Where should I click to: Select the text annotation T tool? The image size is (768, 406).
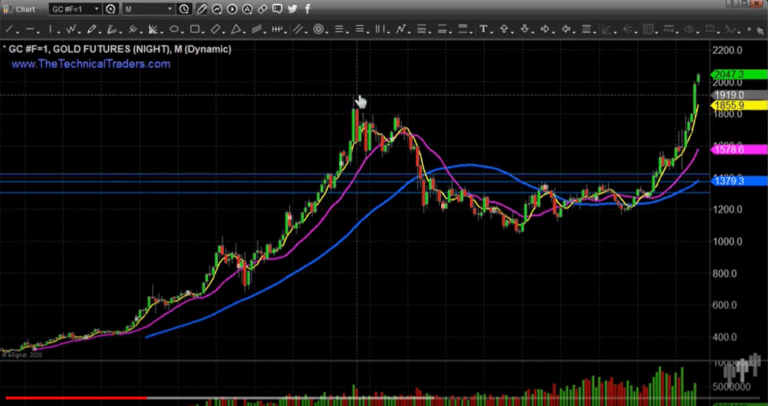(x=483, y=29)
